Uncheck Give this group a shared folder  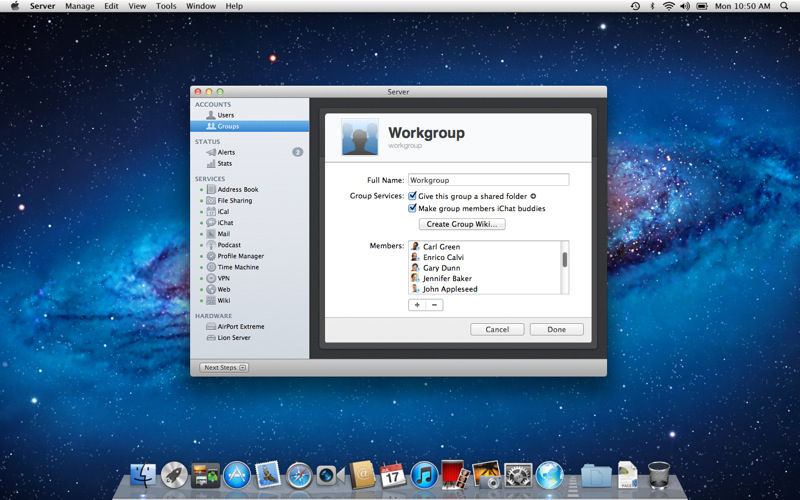(x=412, y=196)
